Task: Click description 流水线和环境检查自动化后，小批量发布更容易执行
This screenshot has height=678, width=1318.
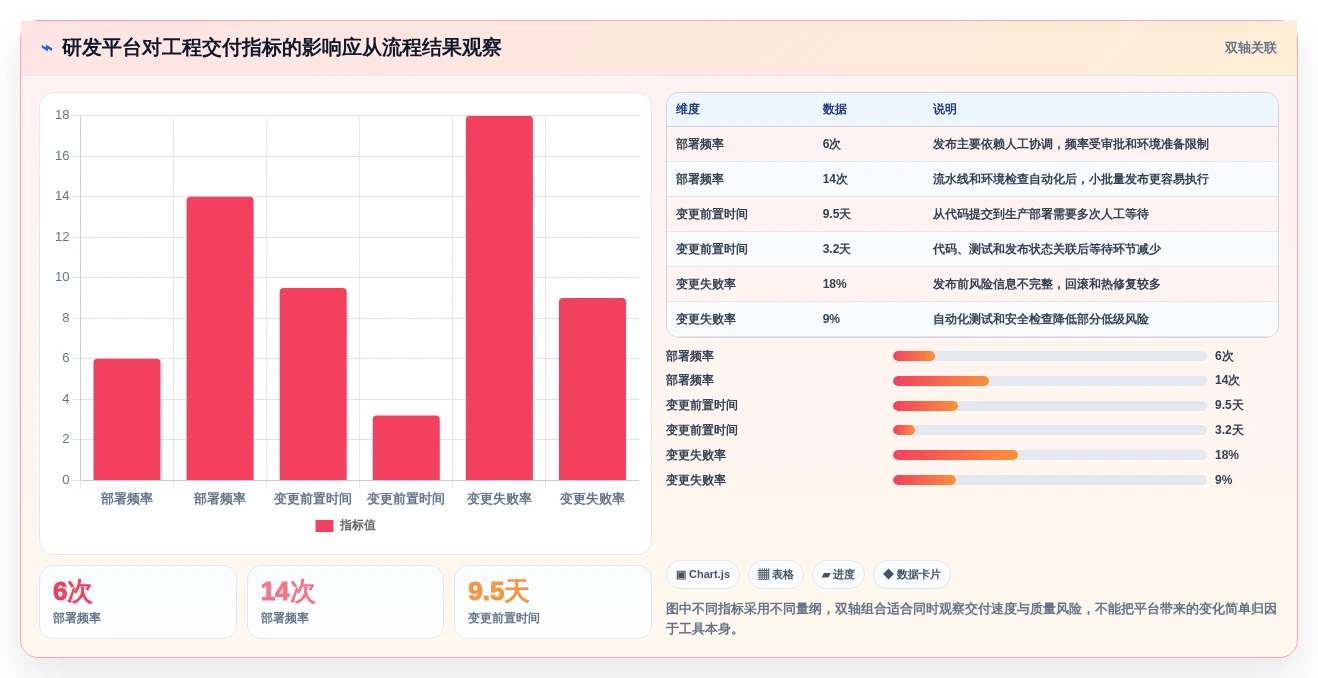Action: point(1071,179)
